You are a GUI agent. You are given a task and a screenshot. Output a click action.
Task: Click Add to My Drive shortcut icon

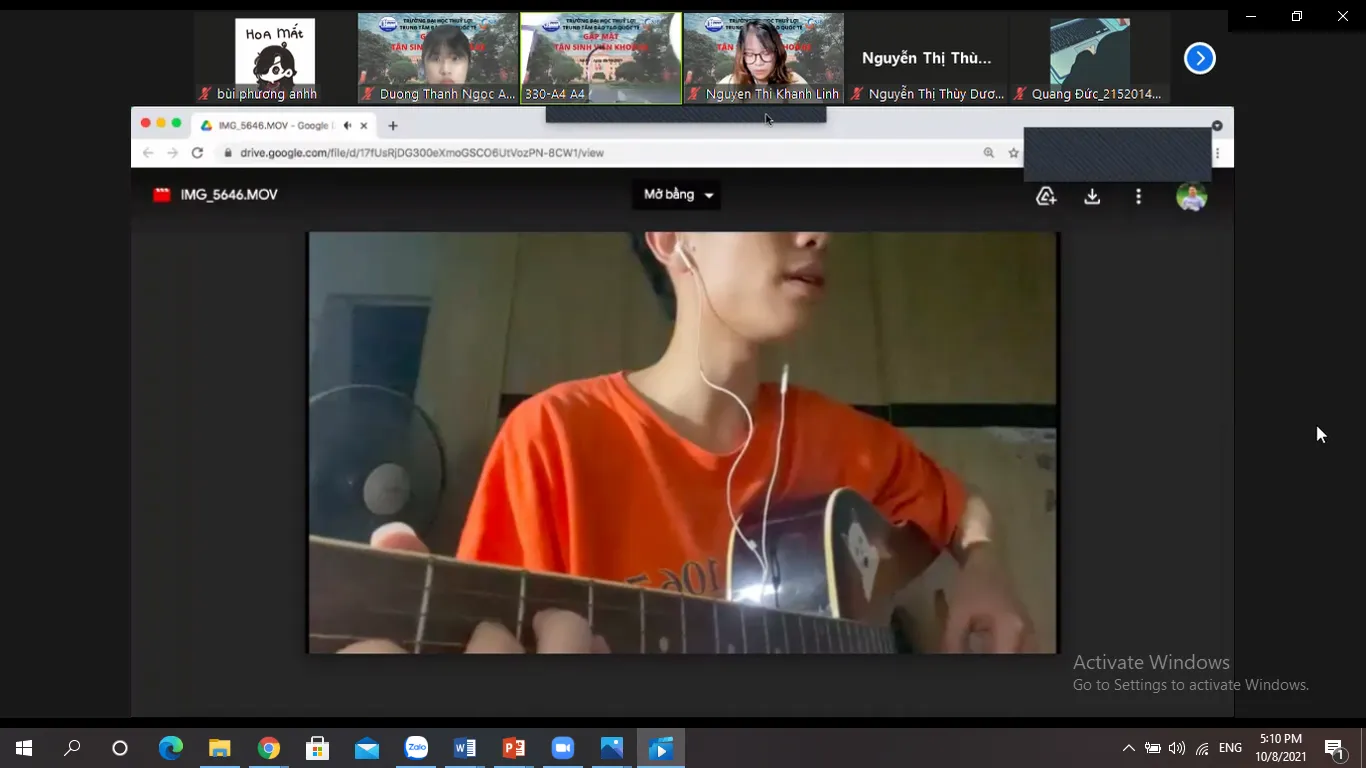tap(1046, 197)
